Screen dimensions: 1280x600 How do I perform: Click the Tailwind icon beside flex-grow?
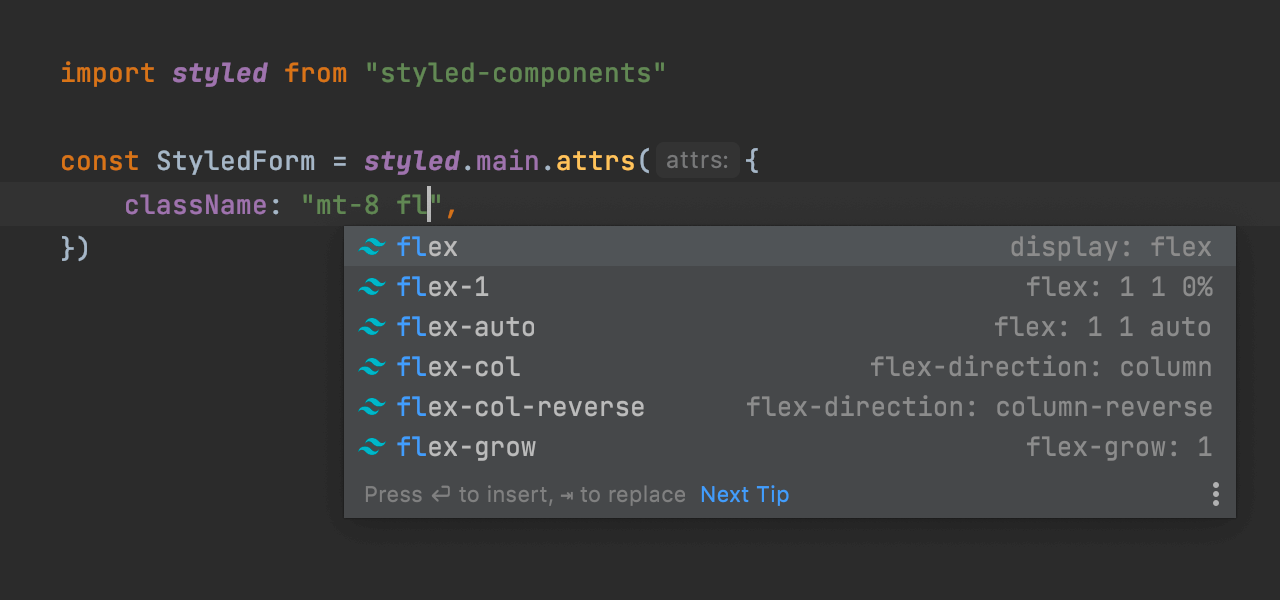coord(371,446)
